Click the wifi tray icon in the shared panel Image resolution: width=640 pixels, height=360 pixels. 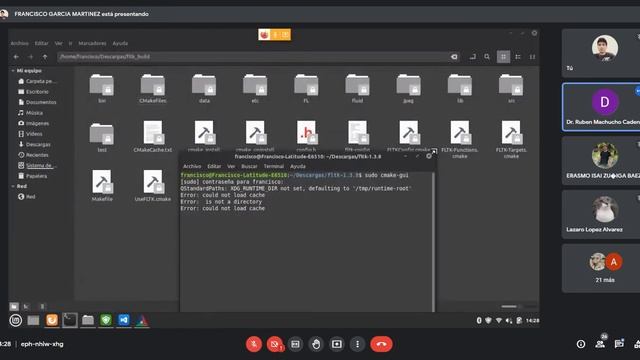point(499,321)
